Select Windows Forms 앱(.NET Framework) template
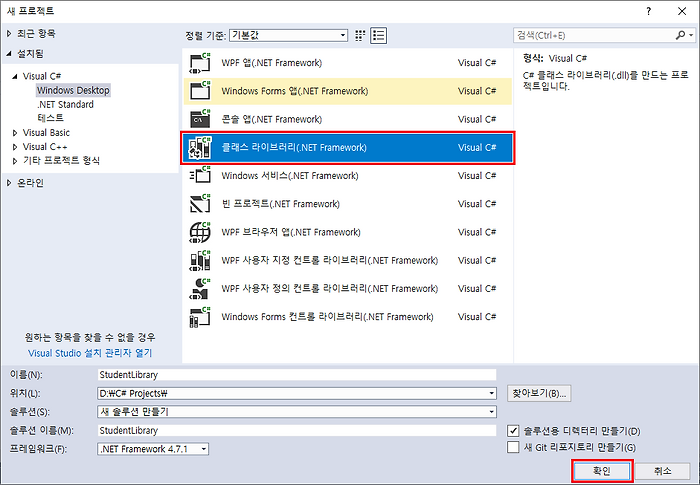The height and width of the screenshot is (485, 700). 348,91
